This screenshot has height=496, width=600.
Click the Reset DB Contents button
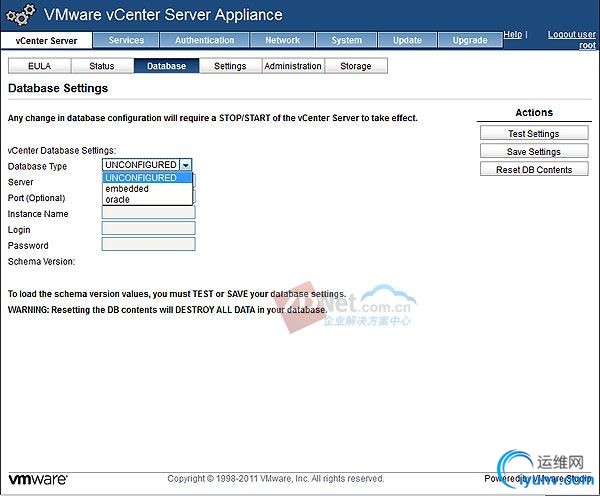(534, 169)
